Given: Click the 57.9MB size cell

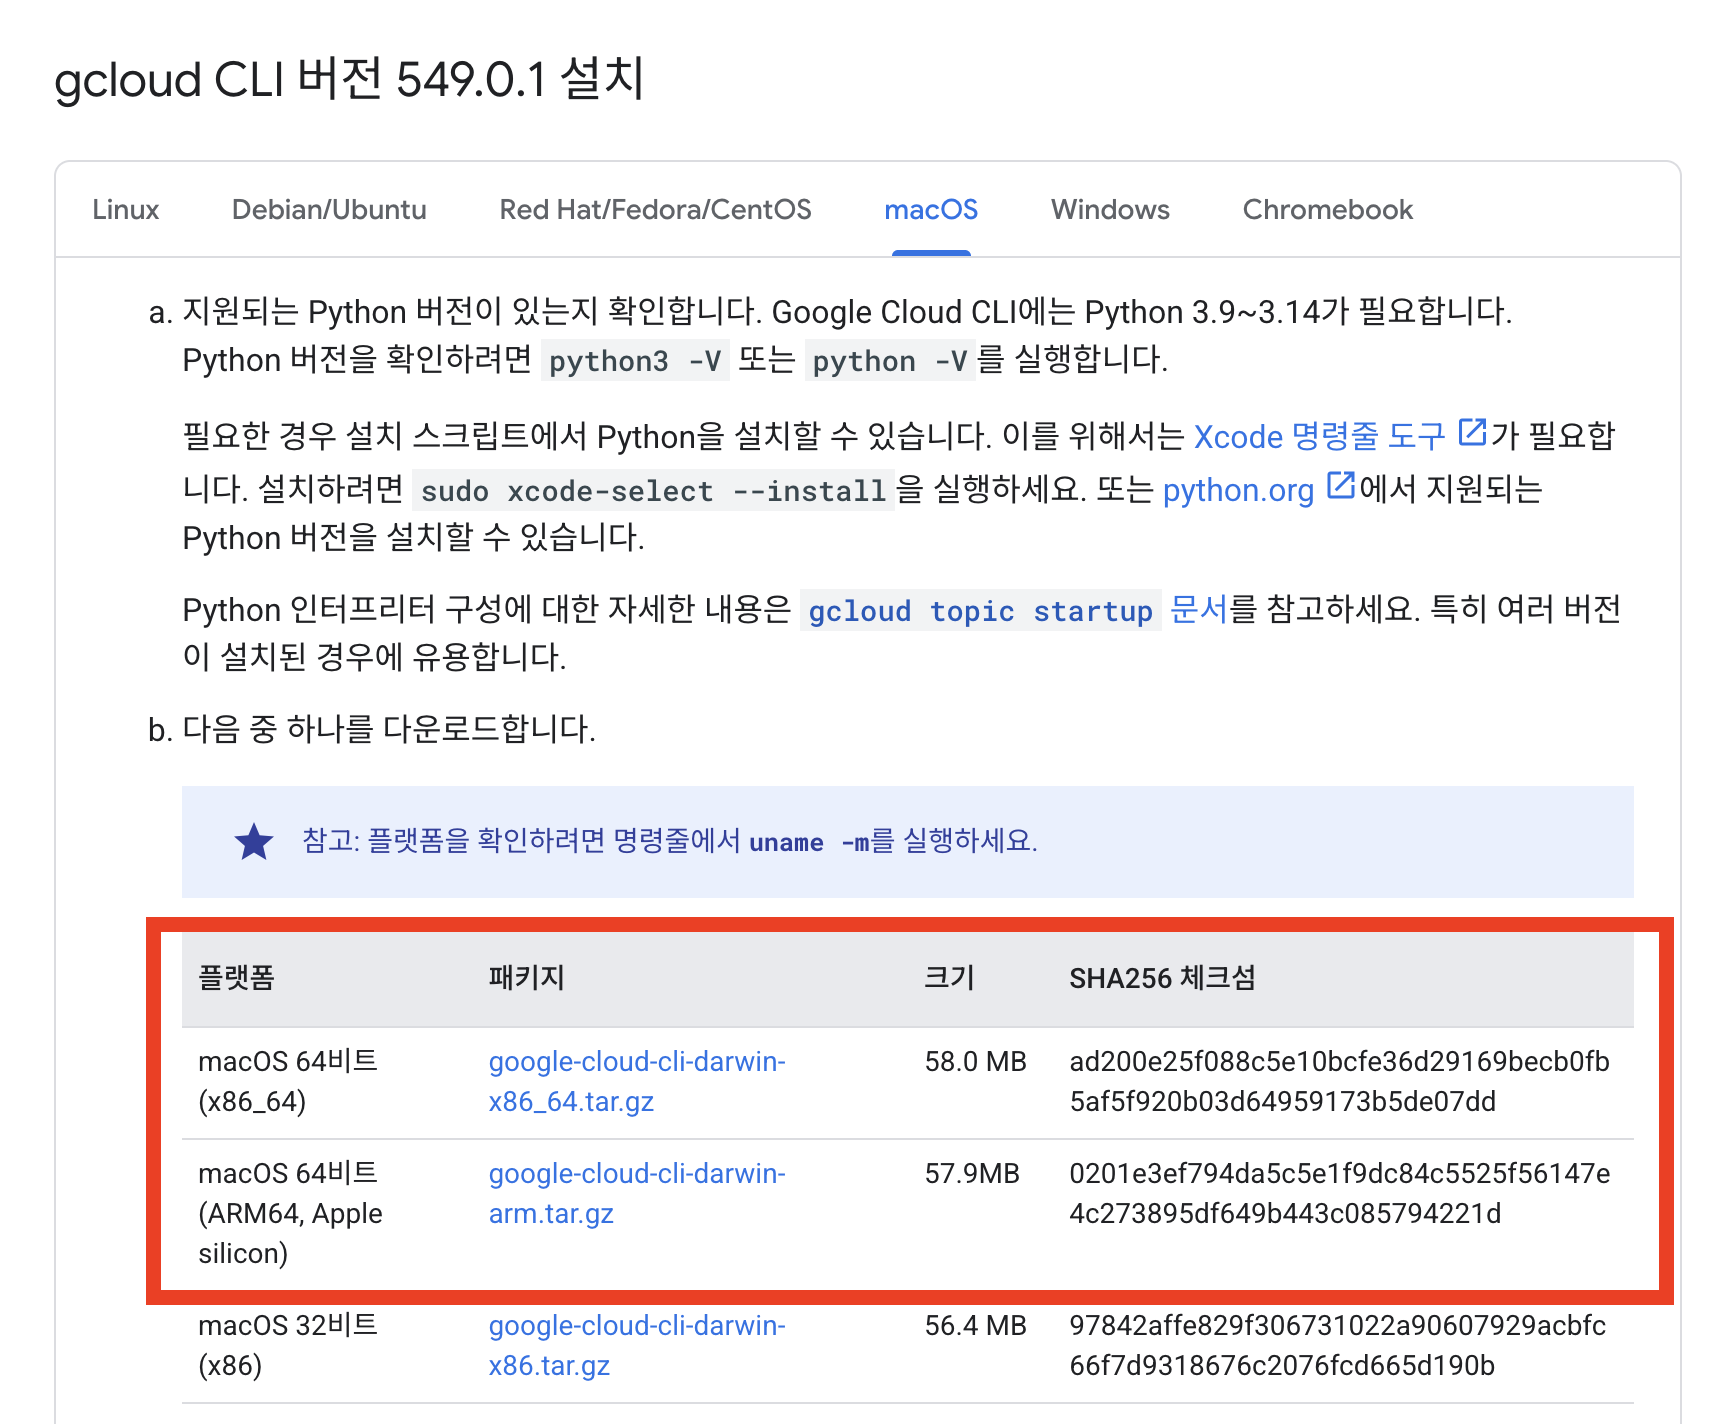Looking at the screenshot, I should click(972, 1174).
